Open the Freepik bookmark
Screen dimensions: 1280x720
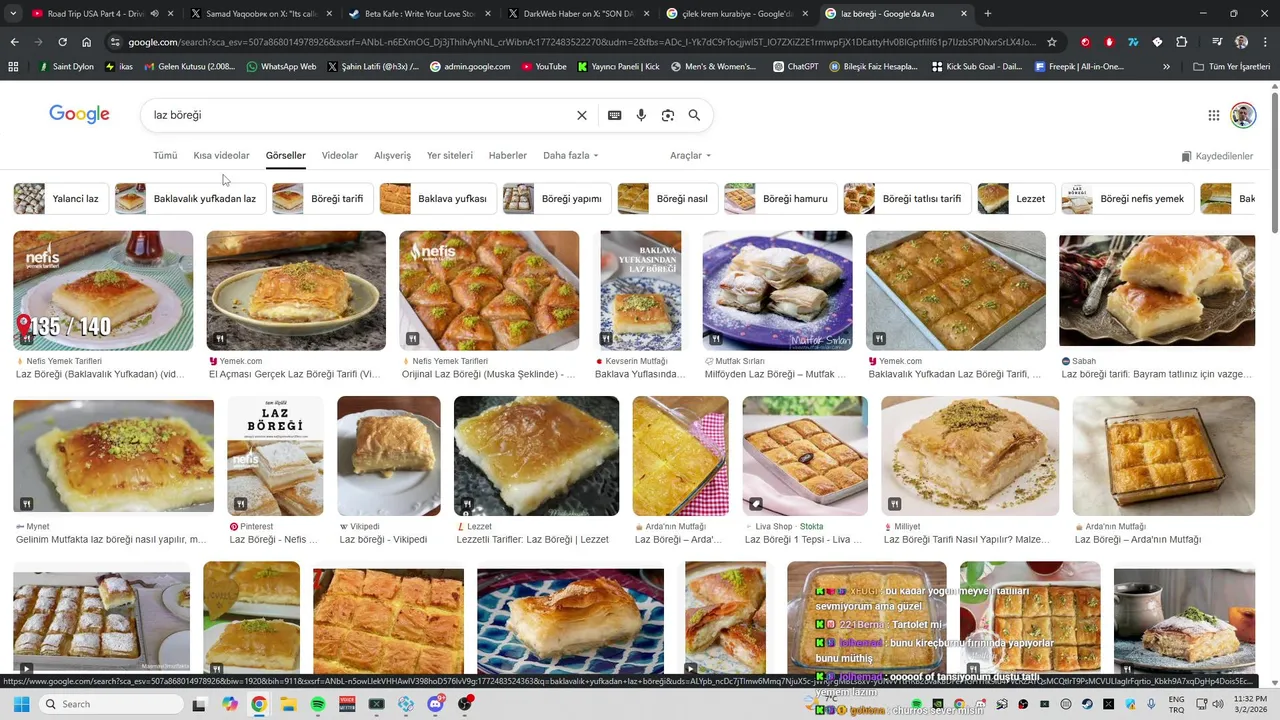point(1079,67)
